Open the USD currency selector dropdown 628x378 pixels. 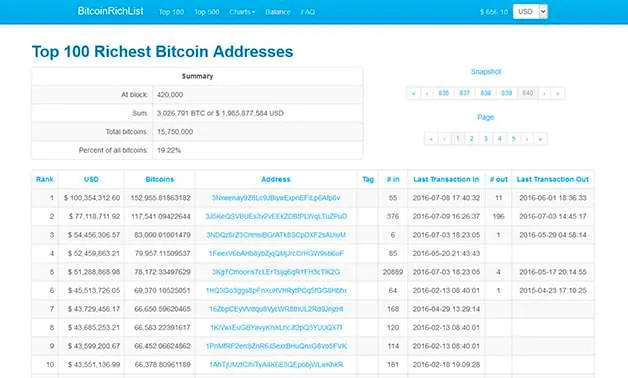coord(530,12)
